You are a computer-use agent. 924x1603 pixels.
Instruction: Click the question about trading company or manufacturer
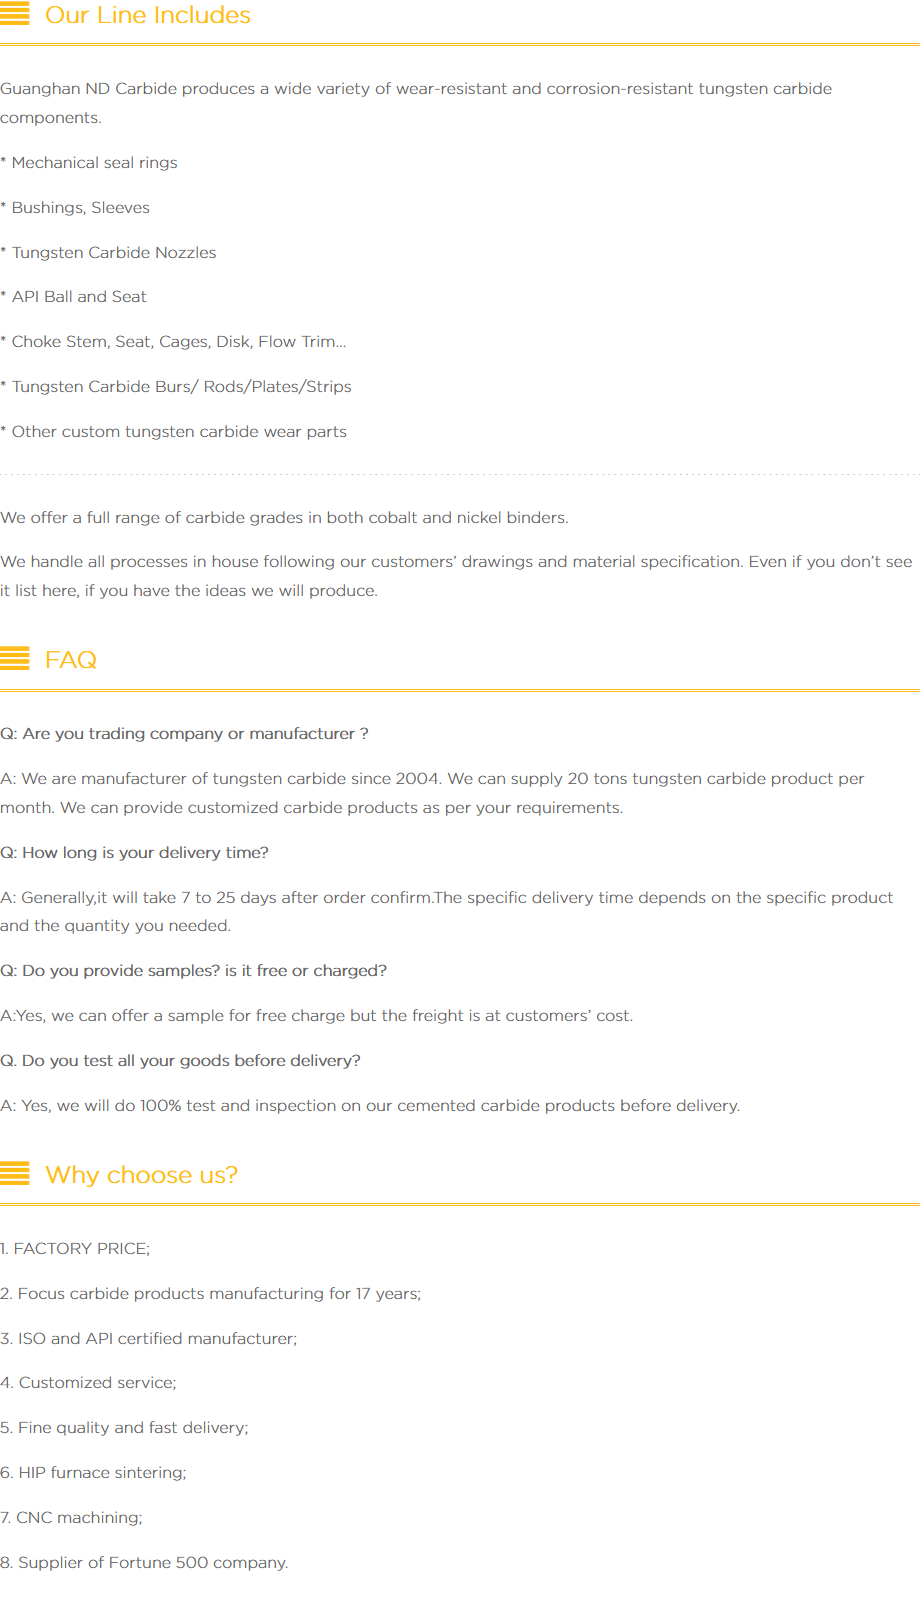(x=184, y=734)
